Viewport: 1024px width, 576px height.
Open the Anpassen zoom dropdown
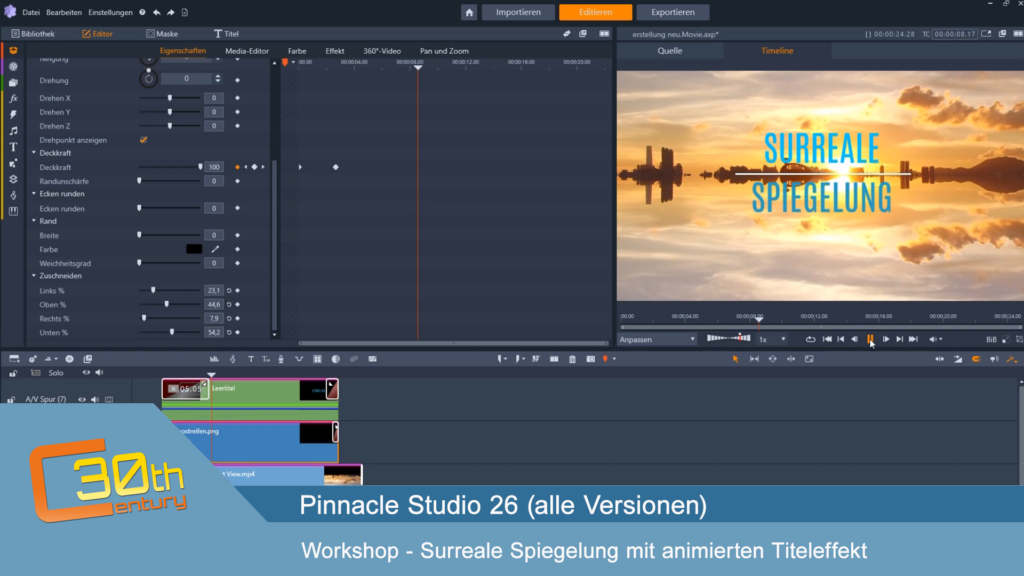[x=657, y=340]
